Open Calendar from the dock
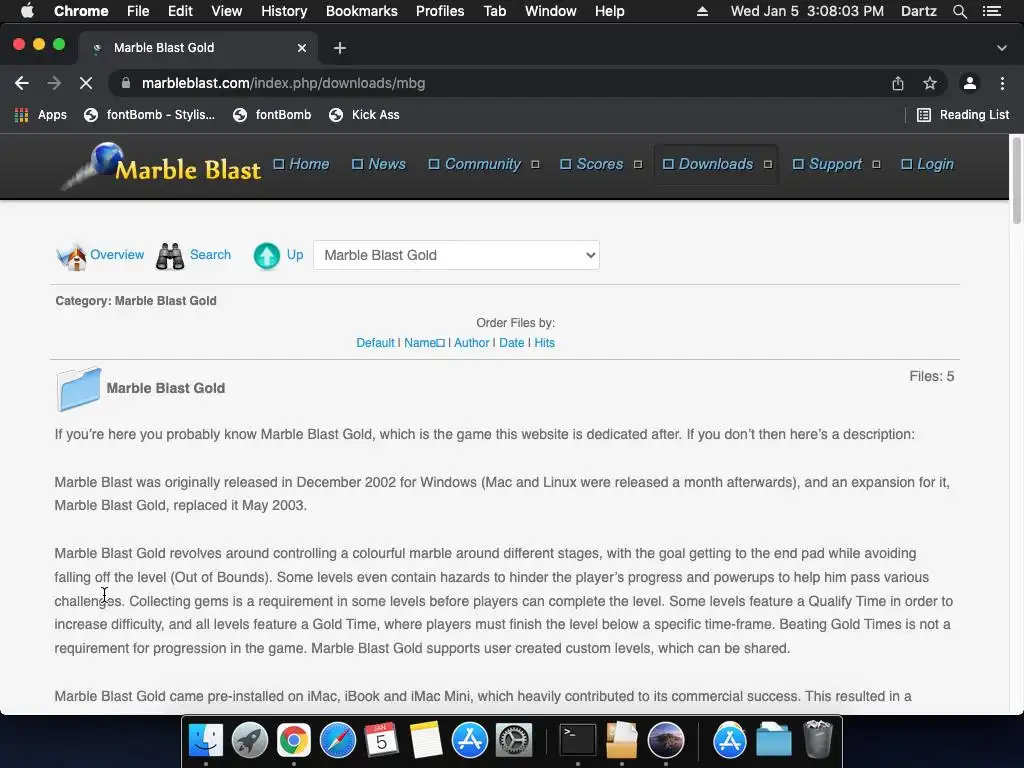Screen dimensions: 1024x768 [x=381, y=740]
